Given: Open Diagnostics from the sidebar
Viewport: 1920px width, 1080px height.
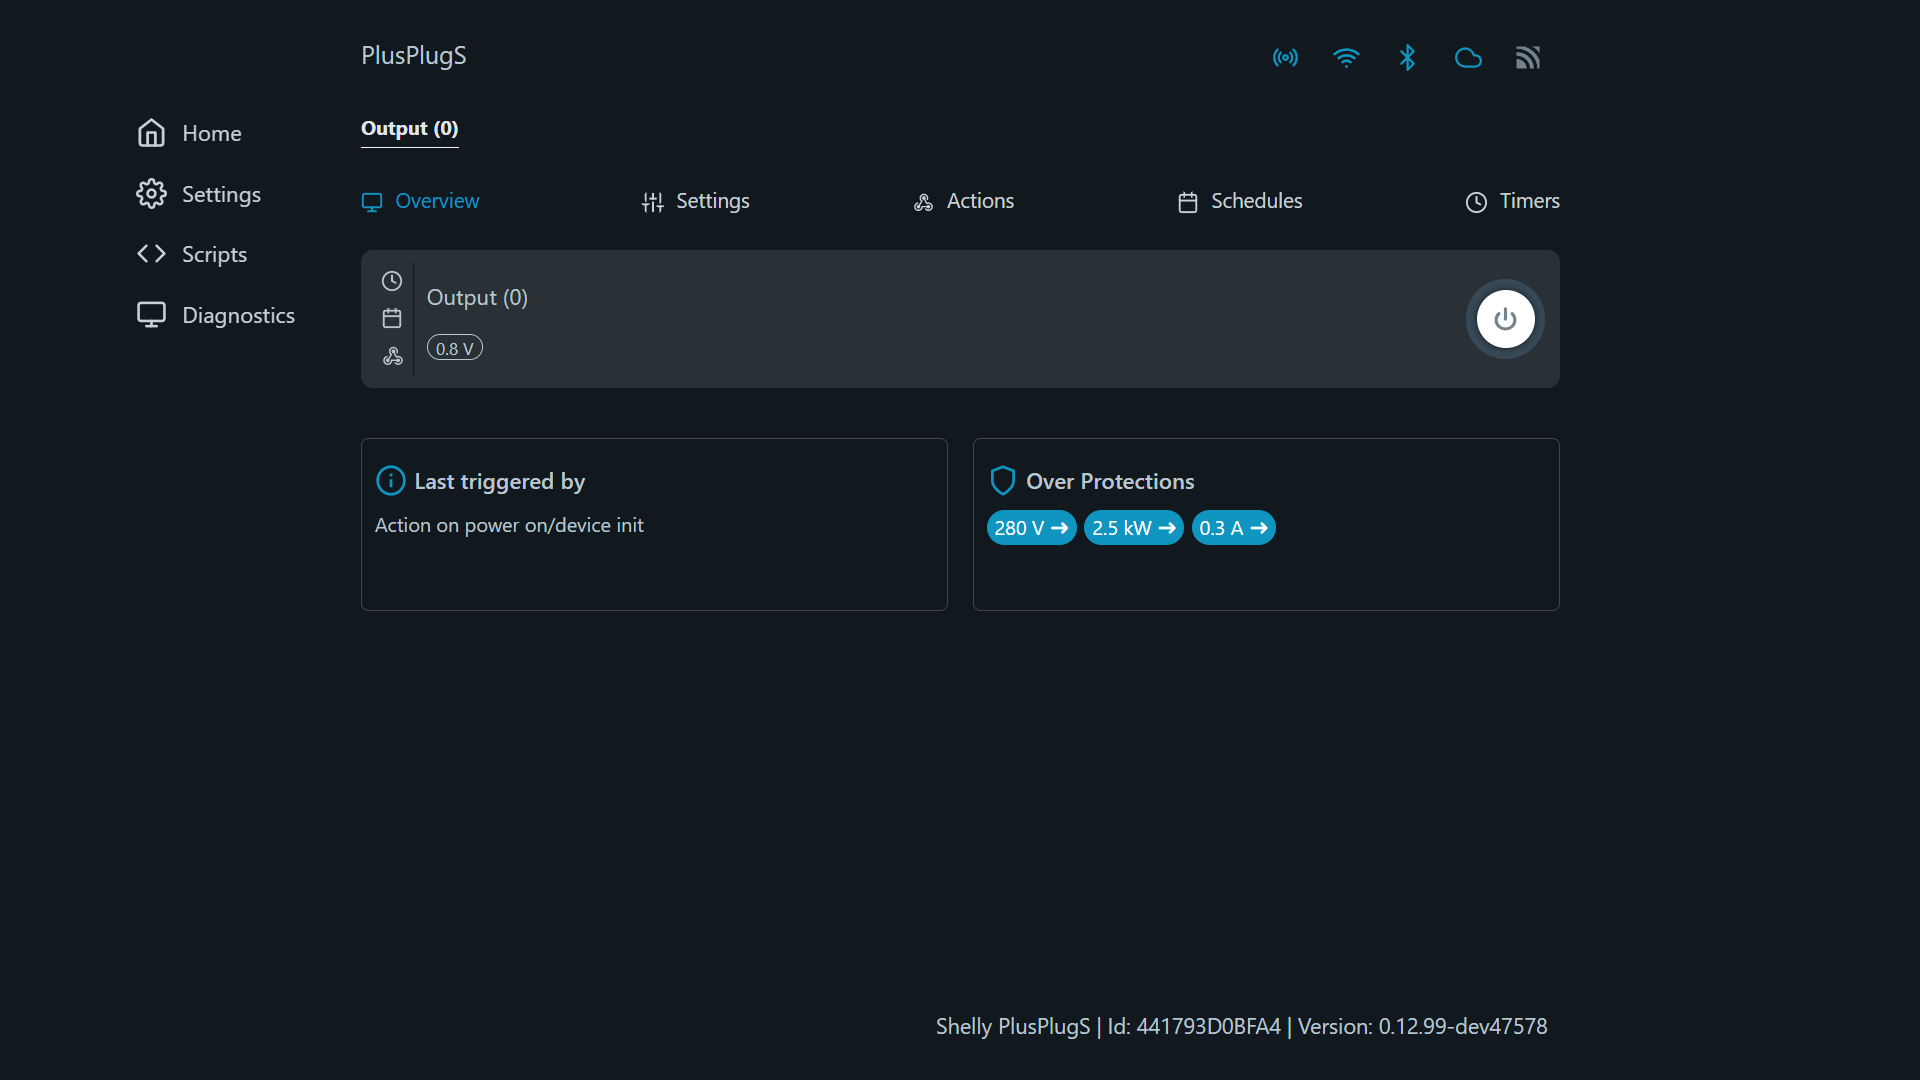Looking at the screenshot, I should pos(238,315).
